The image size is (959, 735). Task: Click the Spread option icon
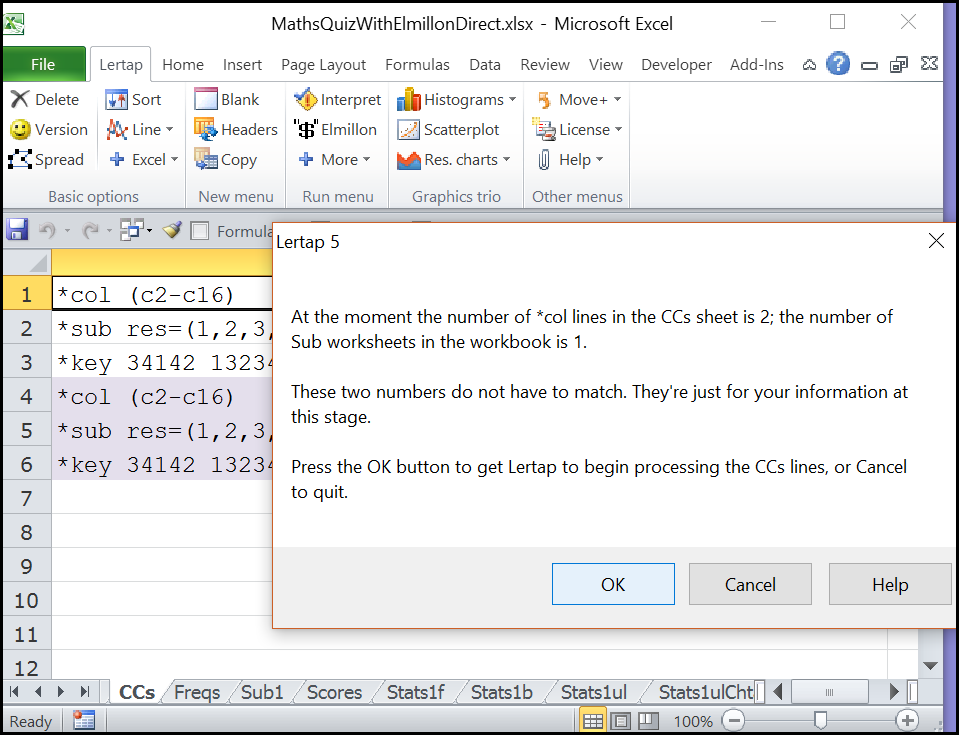(20, 160)
